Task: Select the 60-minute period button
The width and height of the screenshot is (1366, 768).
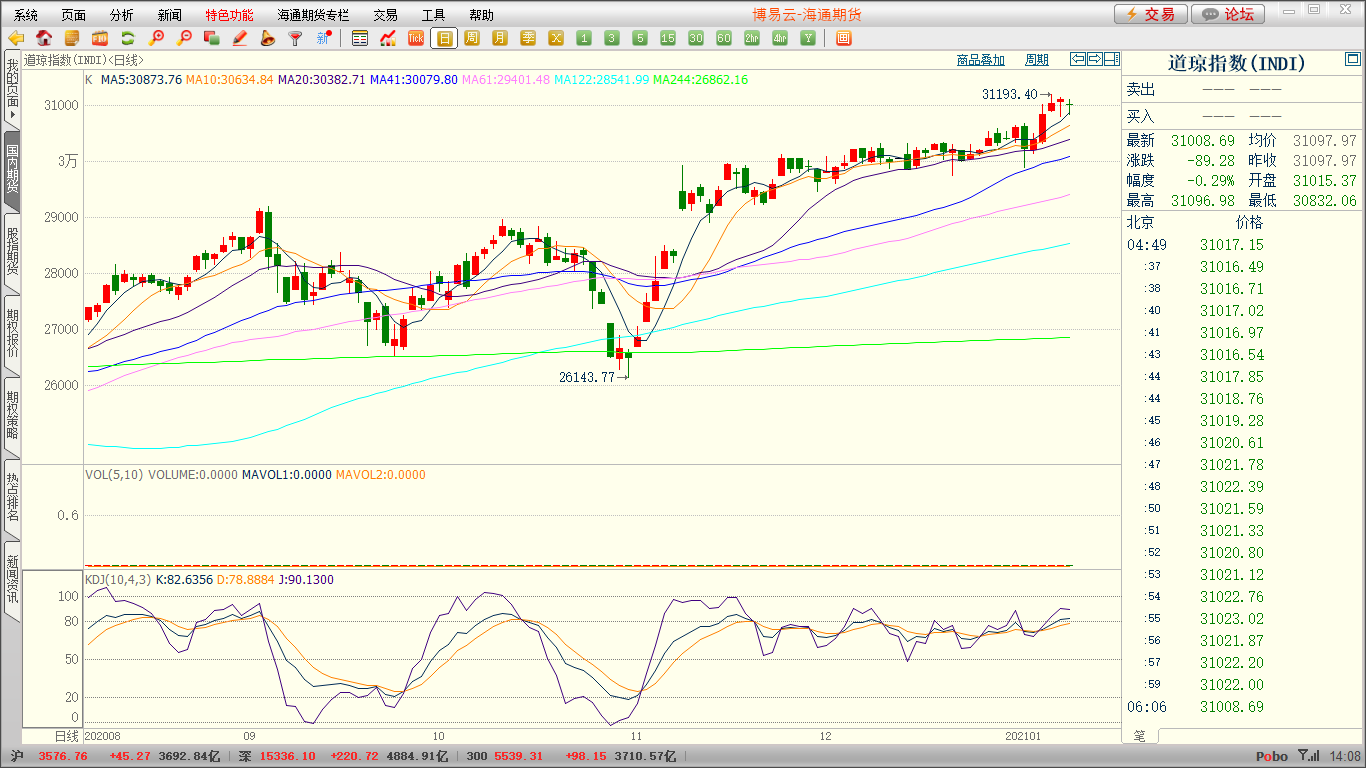Action: pyautogui.click(x=724, y=38)
